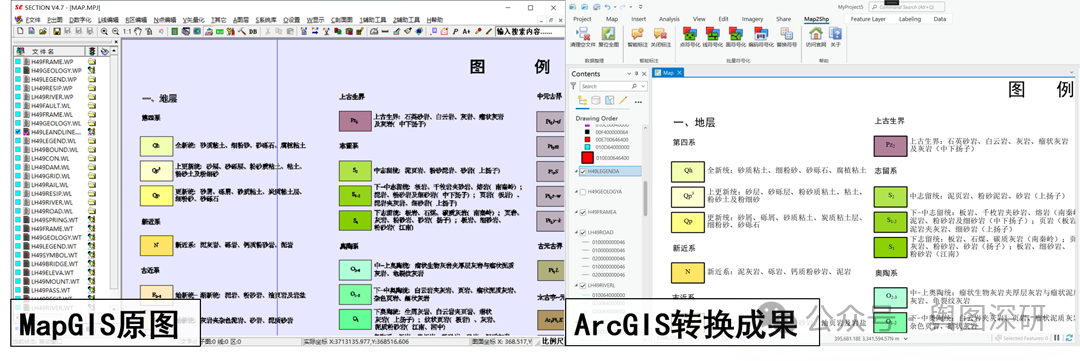
Task: Collapse H49LEGENDA layer in Contents
Action: click(576, 171)
